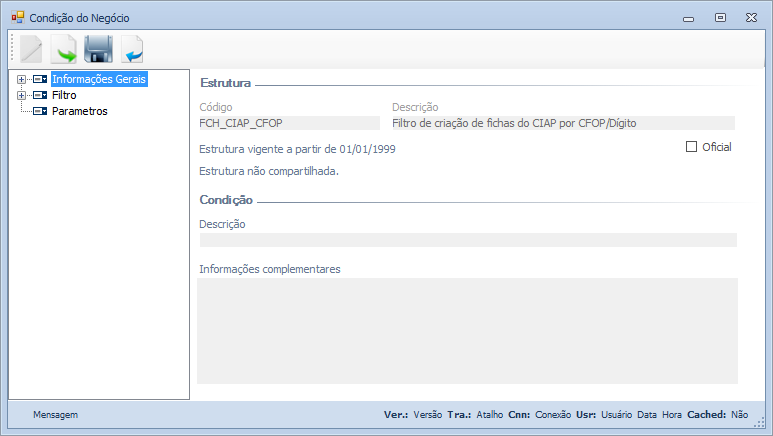Select Parametros in the tree
The height and width of the screenshot is (436, 773).
[x=79, y=111]
